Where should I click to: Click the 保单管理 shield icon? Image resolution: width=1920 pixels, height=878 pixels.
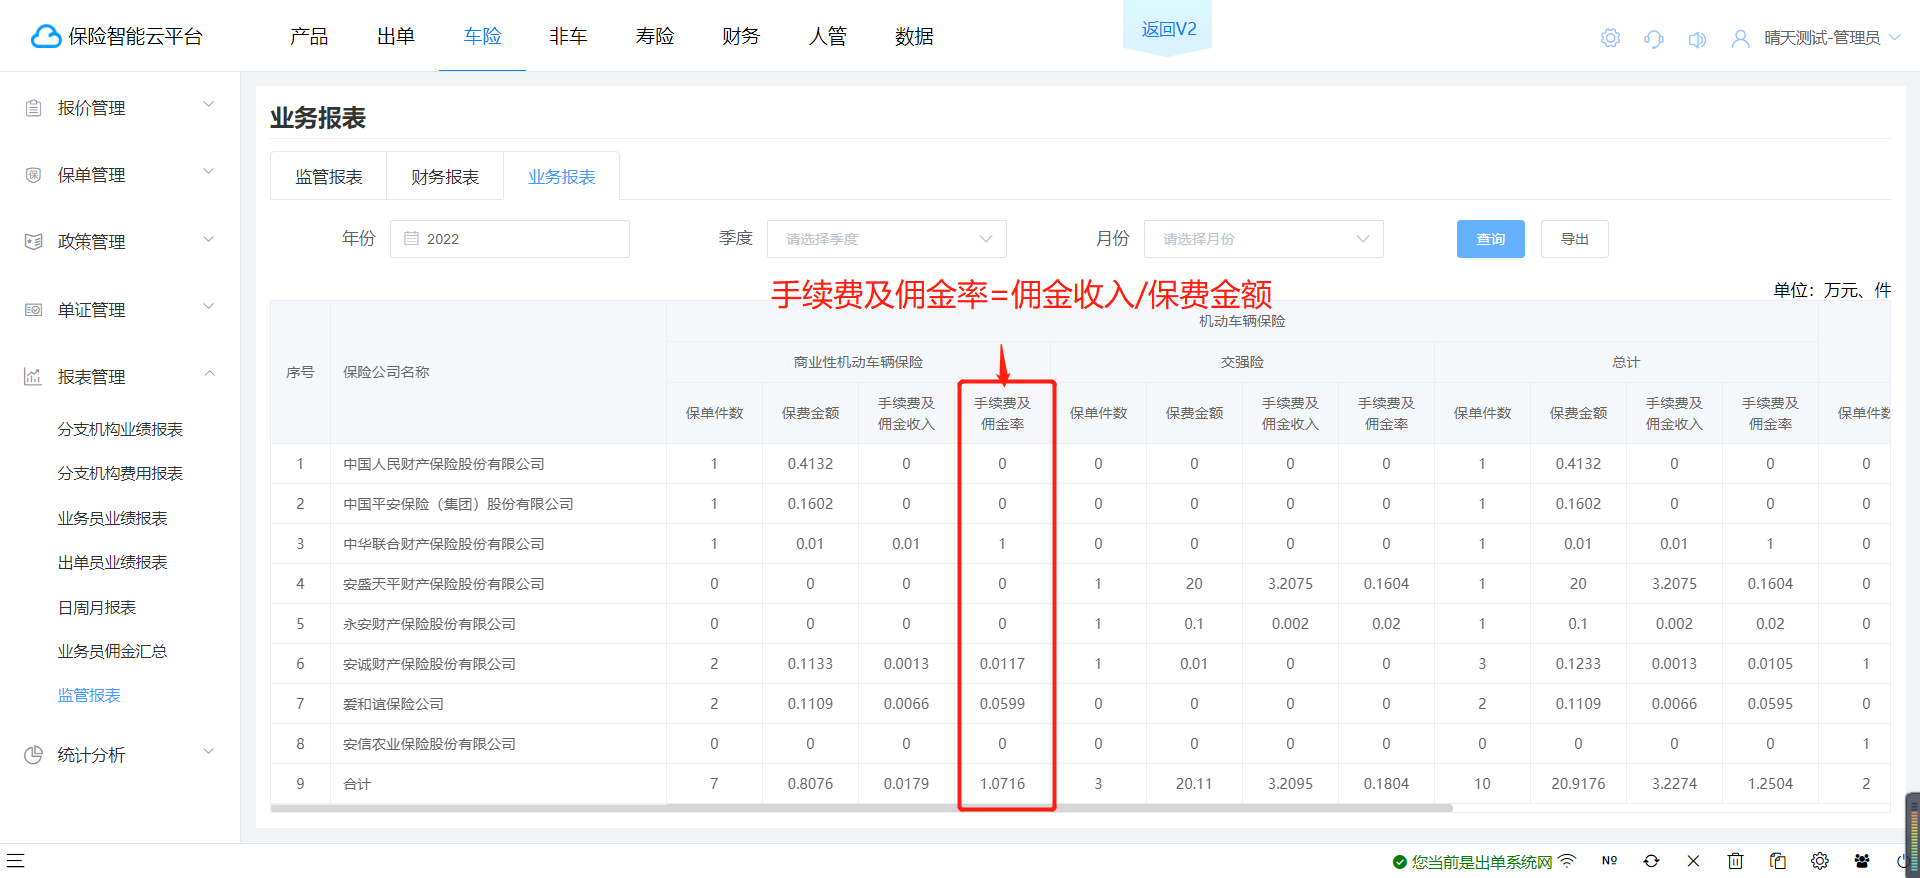coord(33,174)
